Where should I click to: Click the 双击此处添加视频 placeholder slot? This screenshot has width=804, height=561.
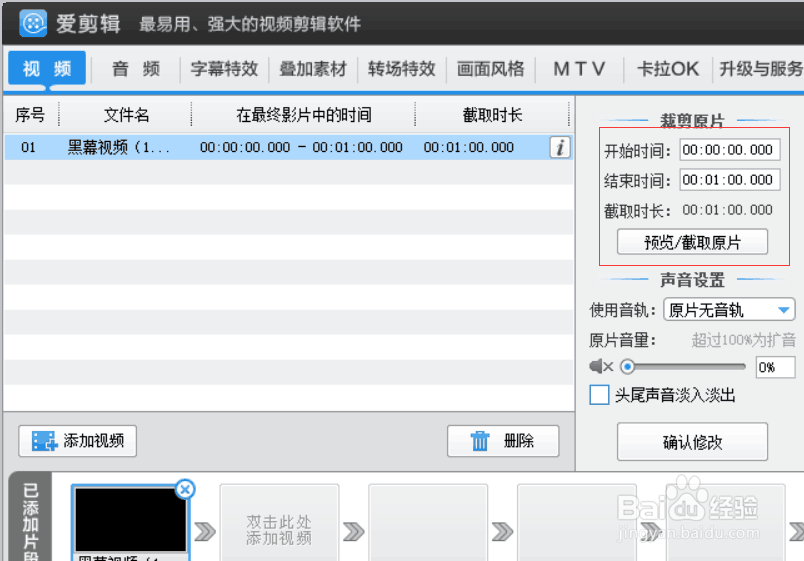pyautogui.click(x=279, y=523)
